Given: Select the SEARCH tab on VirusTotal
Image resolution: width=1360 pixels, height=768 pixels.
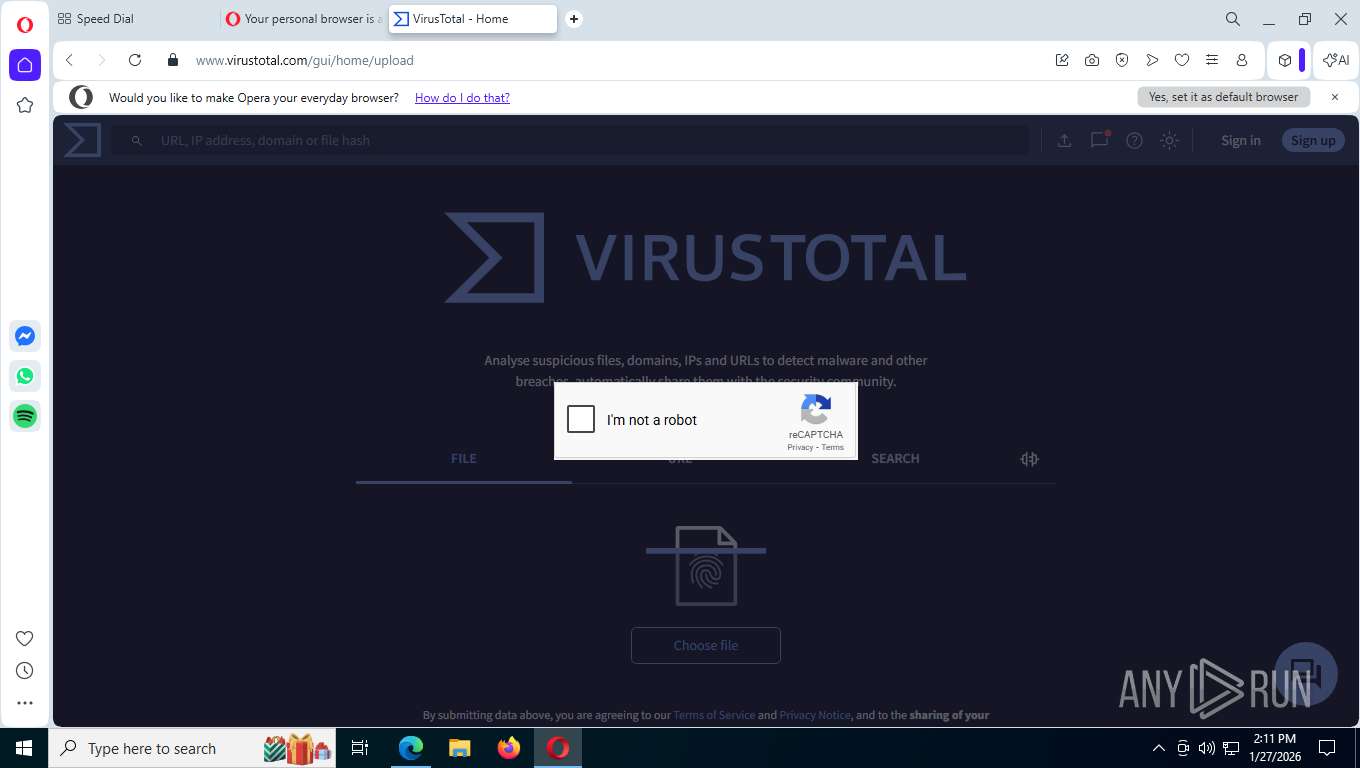Looking at the screenshot, I should click(x=895, y=458).
